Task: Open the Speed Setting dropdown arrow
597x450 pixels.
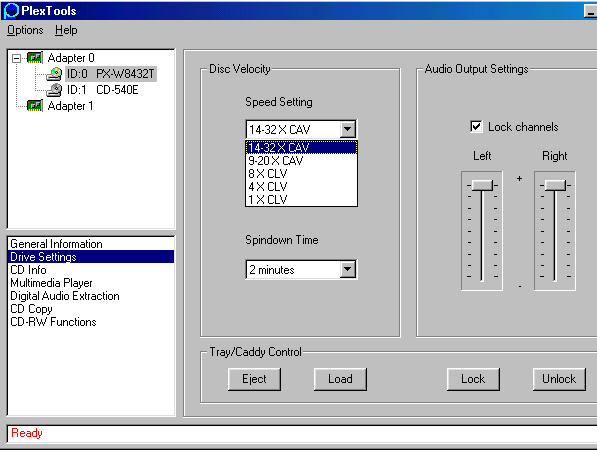Action: point(348,129)
